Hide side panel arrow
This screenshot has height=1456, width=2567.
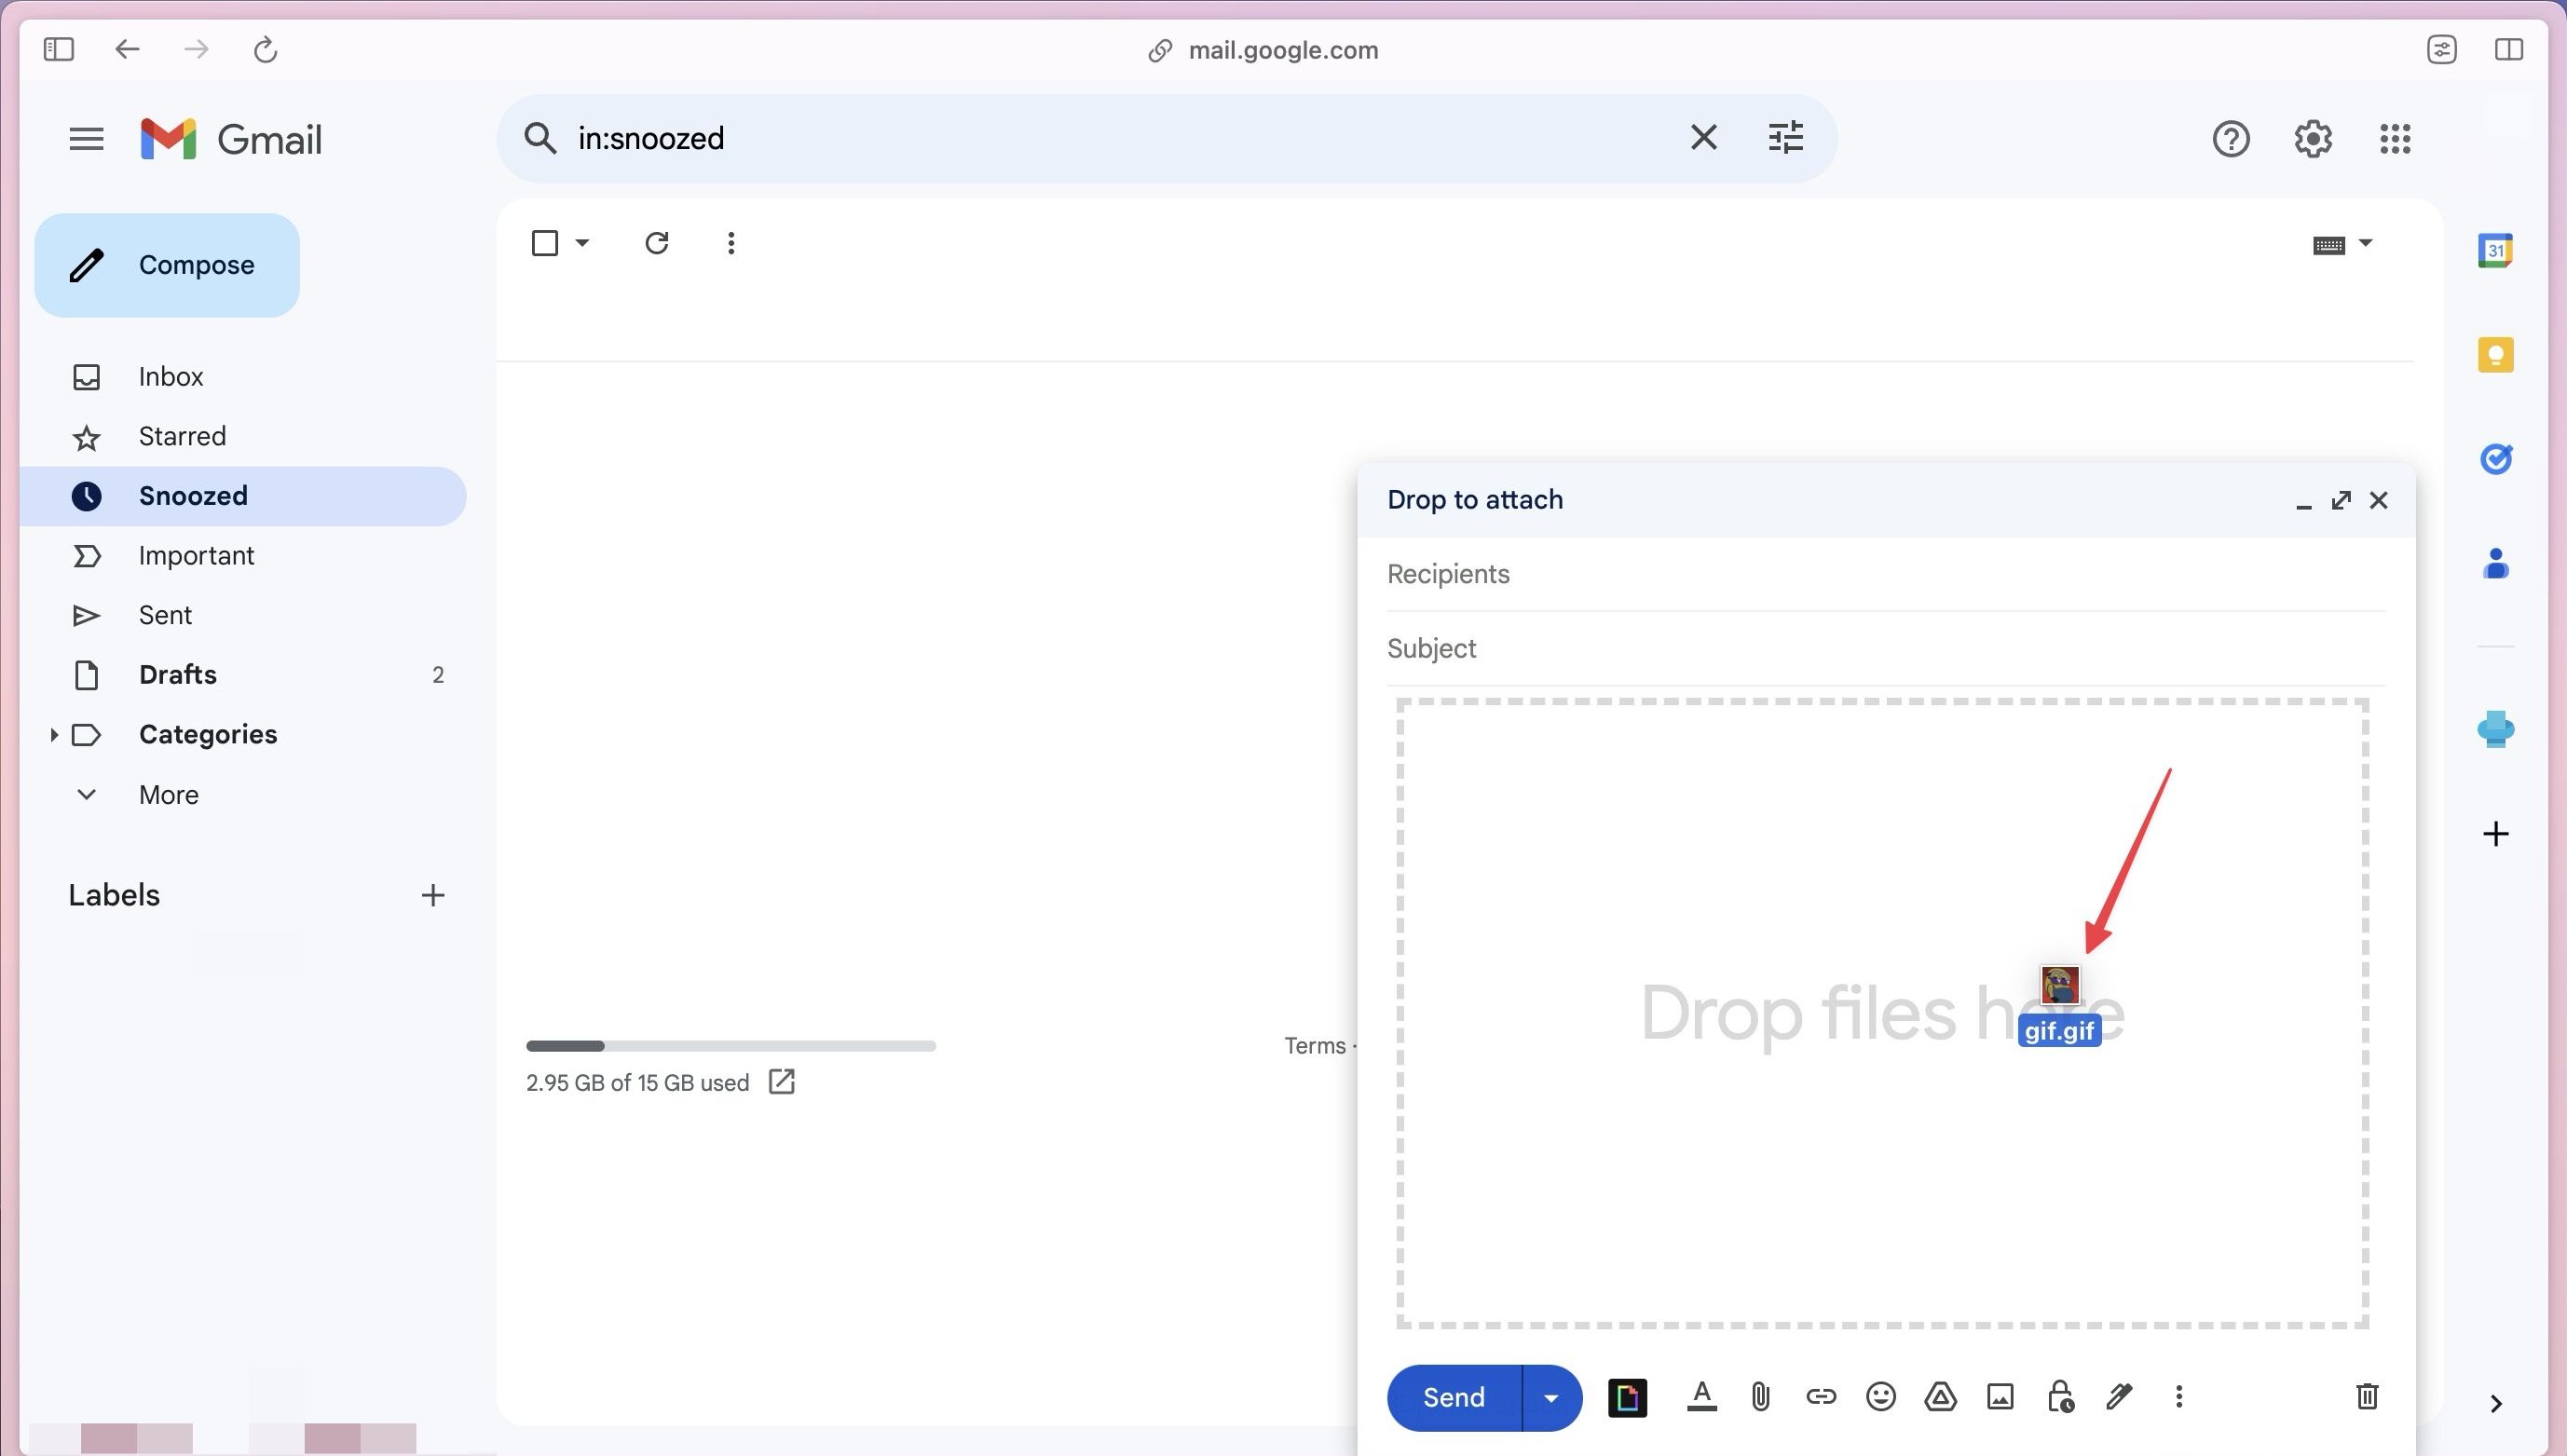(x=2495, y=1403)
